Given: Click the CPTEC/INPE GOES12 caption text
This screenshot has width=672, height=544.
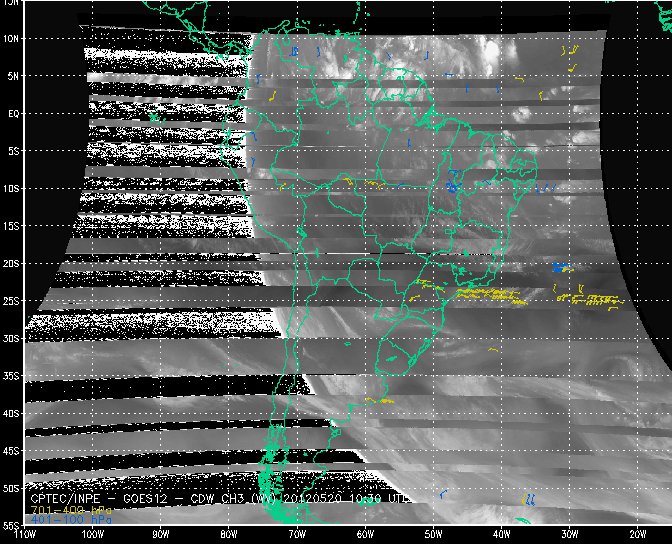Looking at the screenshot, I should [221, 499].
